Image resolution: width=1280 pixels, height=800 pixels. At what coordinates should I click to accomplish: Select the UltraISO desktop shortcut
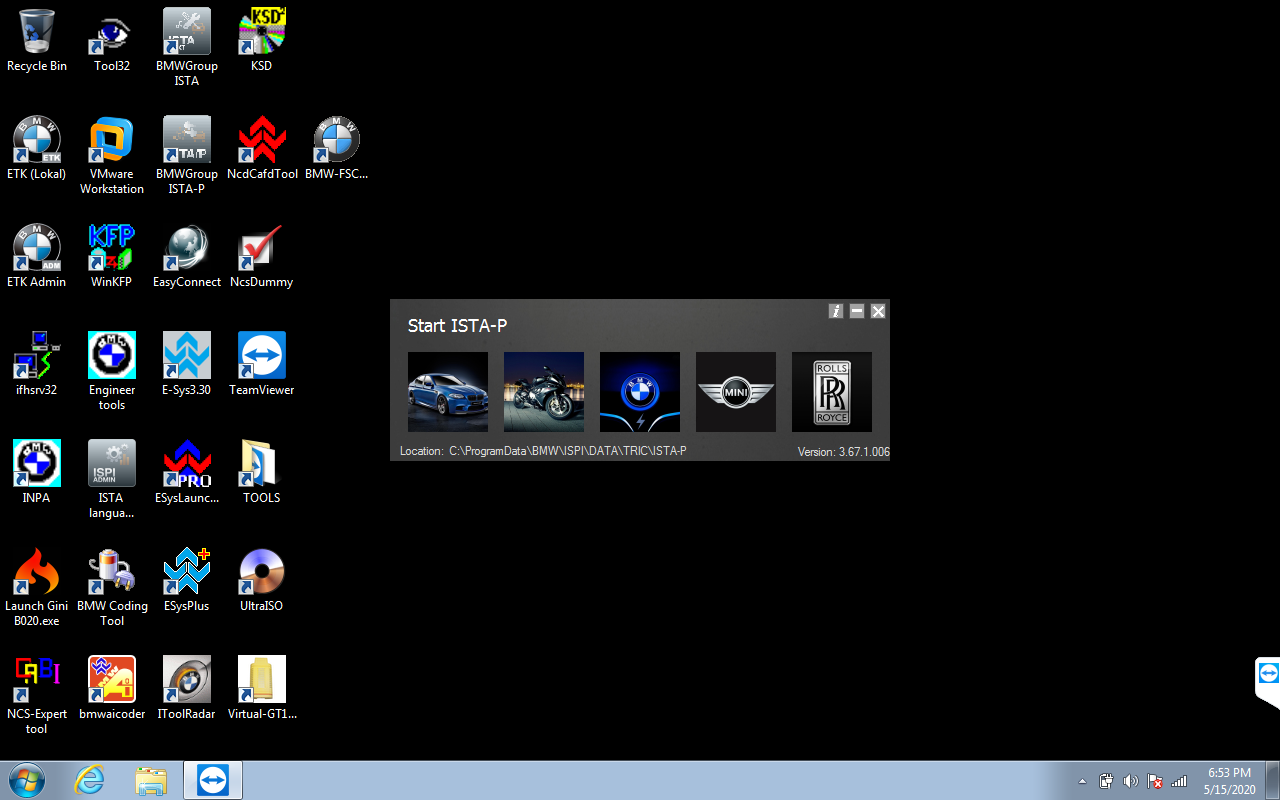click(262, 580)
